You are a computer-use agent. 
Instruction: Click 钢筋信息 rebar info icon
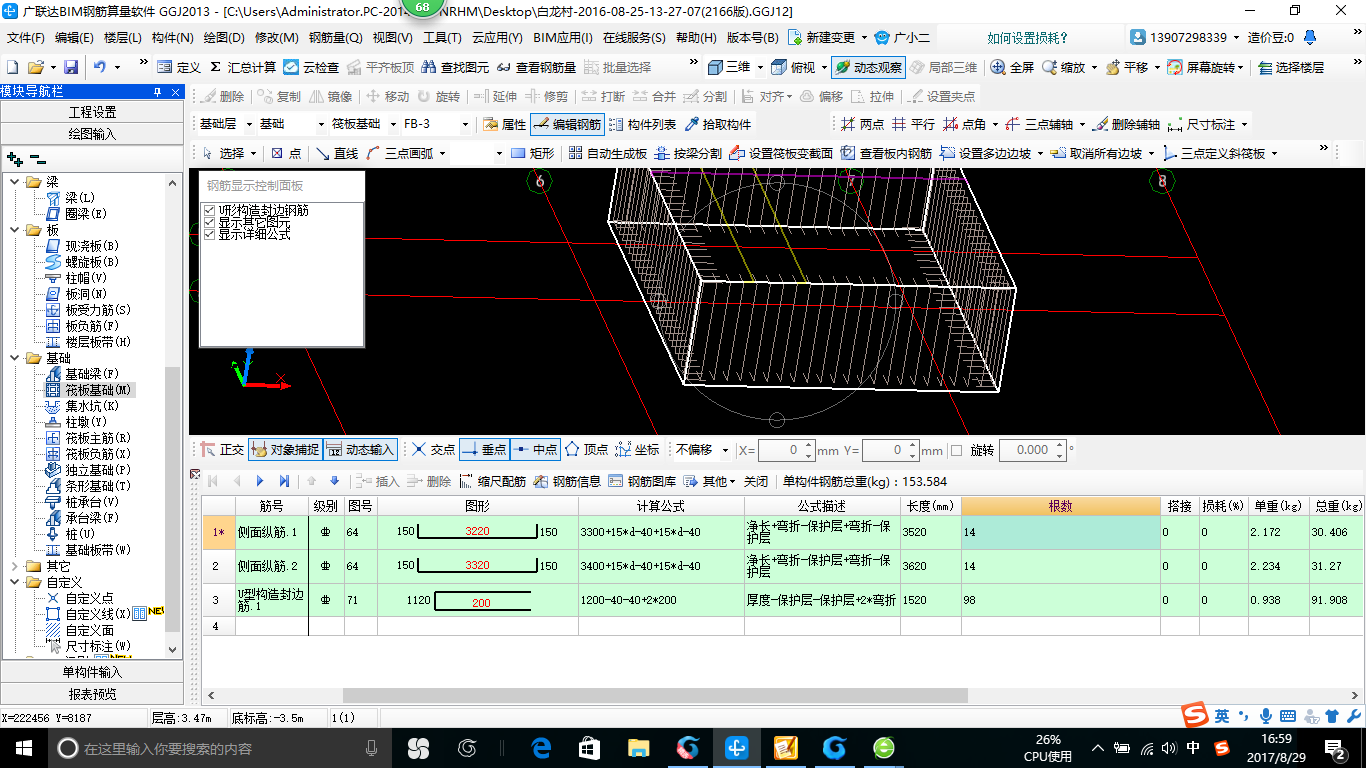pos(567,481)
